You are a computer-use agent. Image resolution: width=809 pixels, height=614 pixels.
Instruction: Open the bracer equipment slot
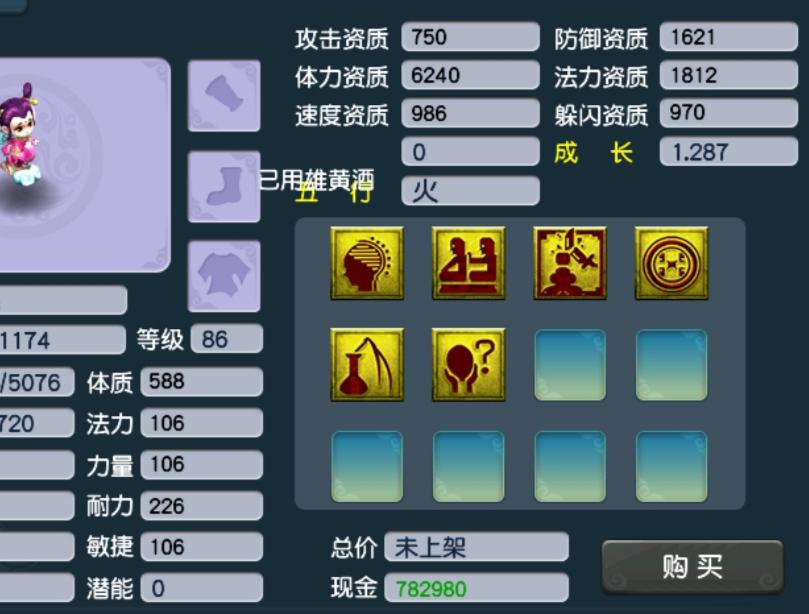[x=224, y=95]
